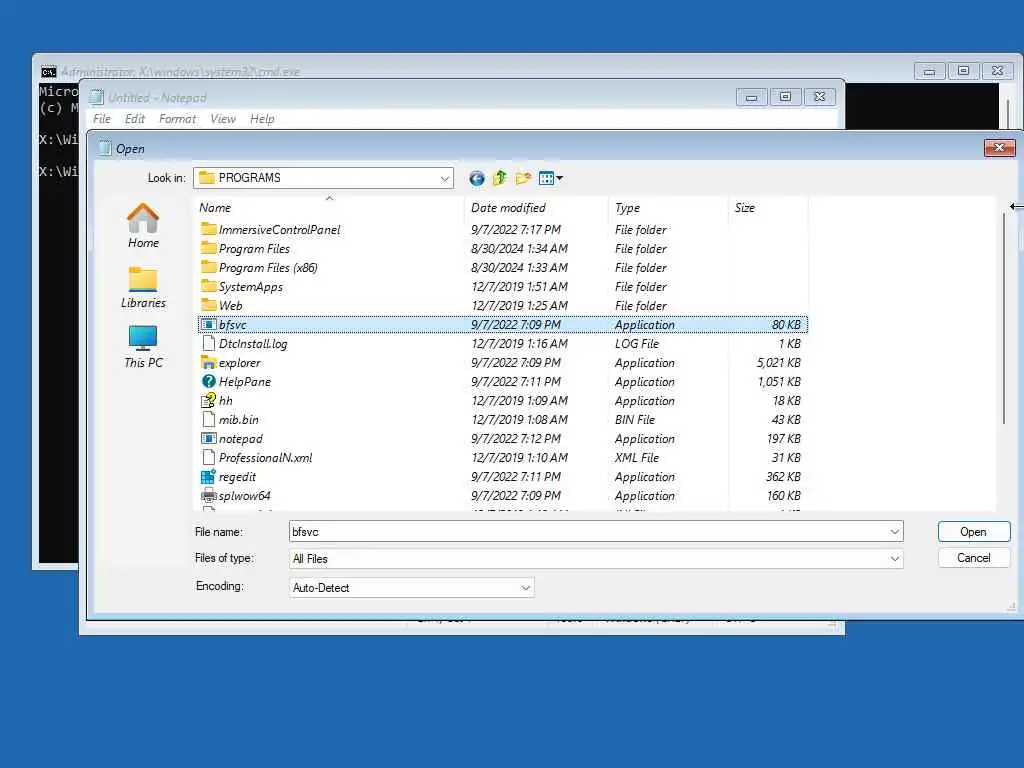This screenshot has width=1024, height=768.
Task: Select the explorer application icon
Action: tap(208, 362)
